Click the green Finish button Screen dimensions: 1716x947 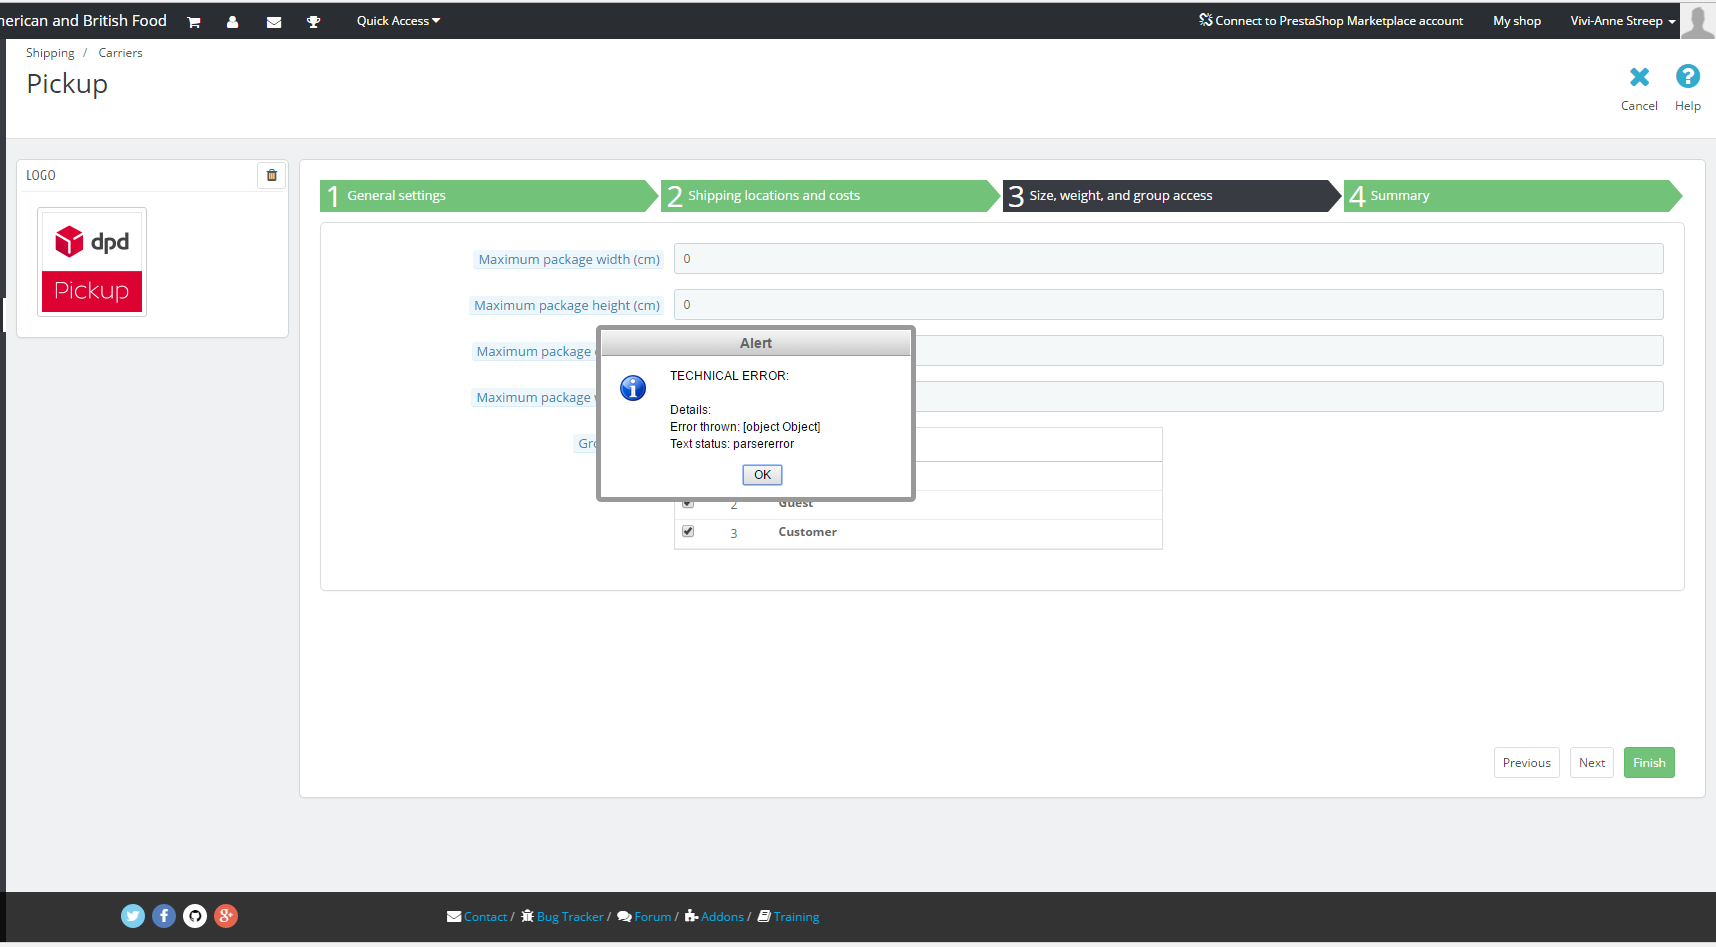1649,763
